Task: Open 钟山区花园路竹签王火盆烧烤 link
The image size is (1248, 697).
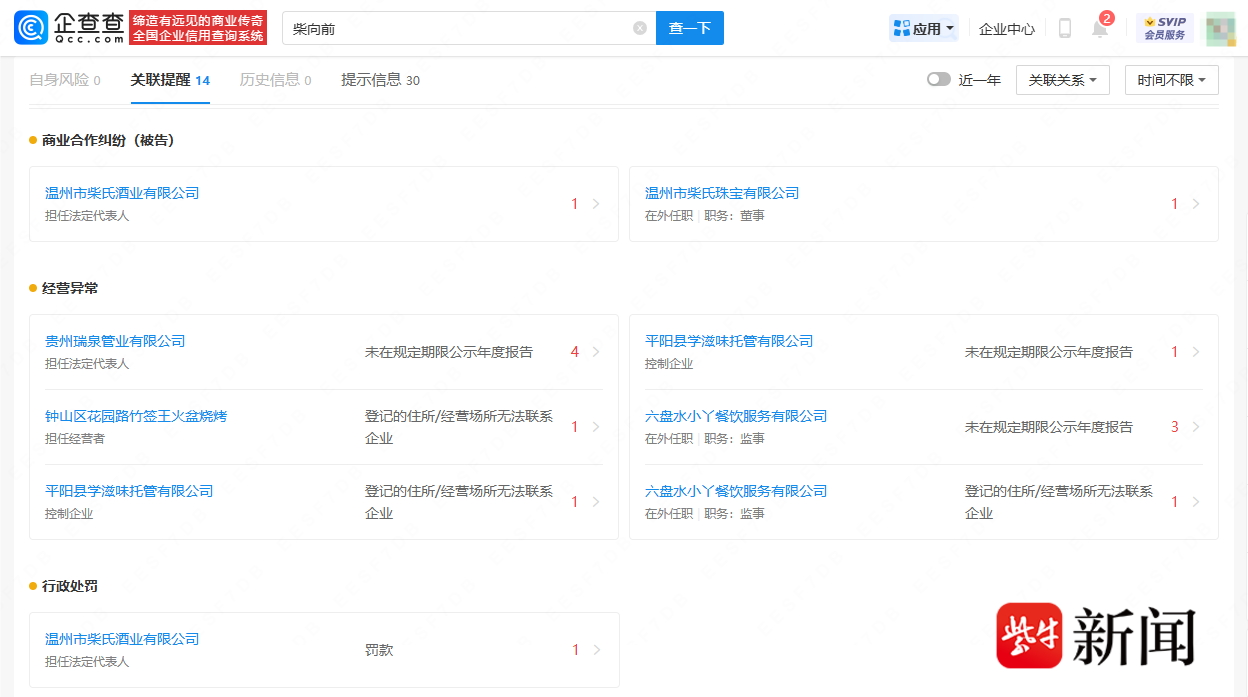Action: pos(136,416)
